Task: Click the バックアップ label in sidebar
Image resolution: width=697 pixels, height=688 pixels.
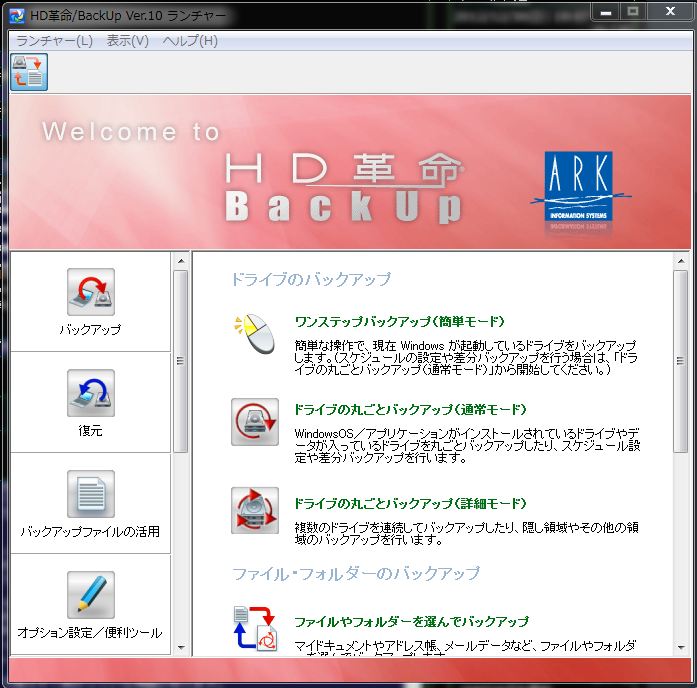Action: (x=90, y=329)
